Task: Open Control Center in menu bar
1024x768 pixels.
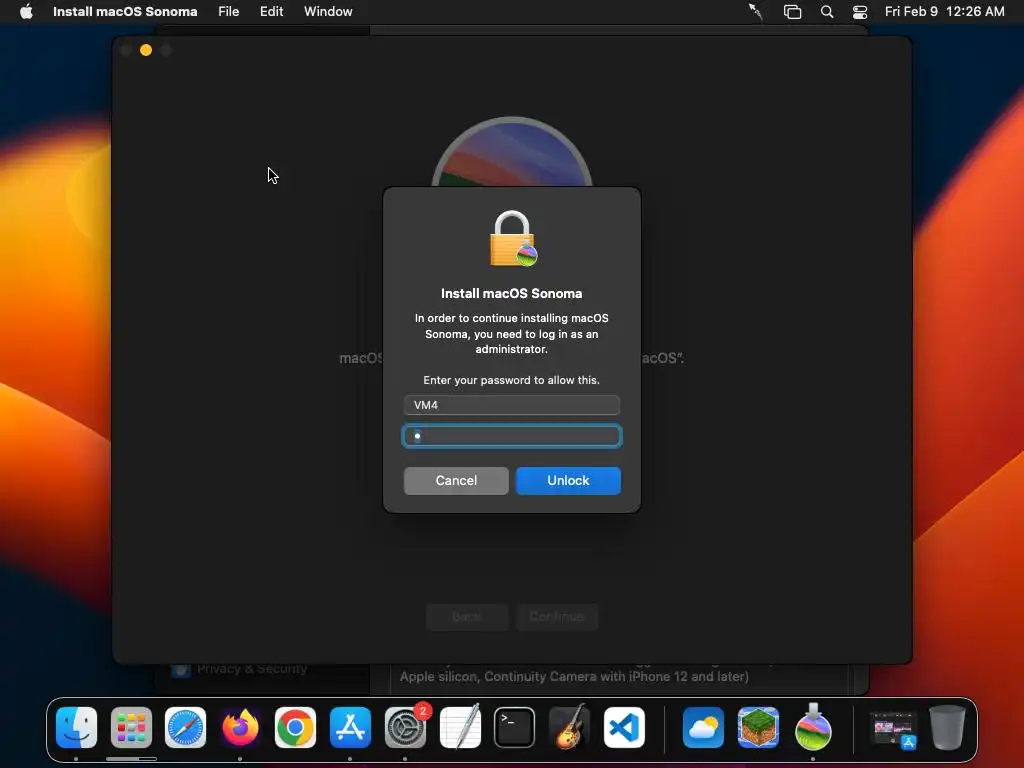Action: (x=860, y=12)
